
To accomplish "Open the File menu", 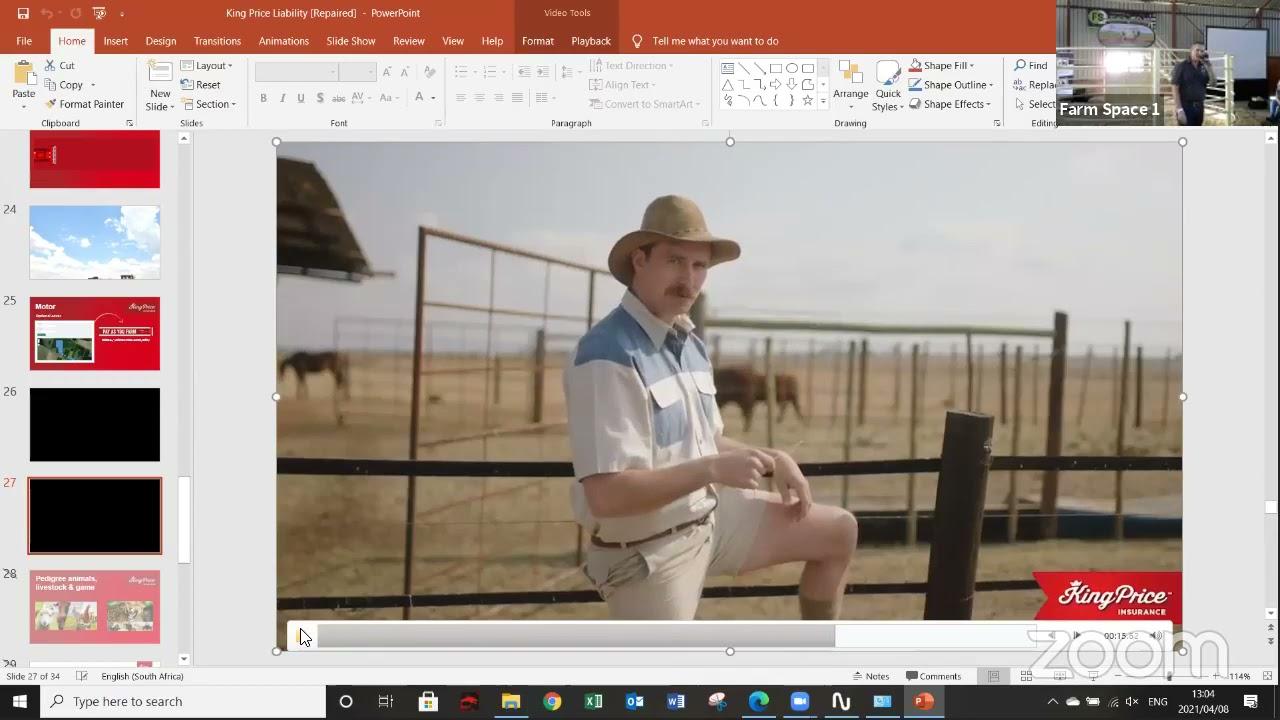I will [x=24, y=41].
